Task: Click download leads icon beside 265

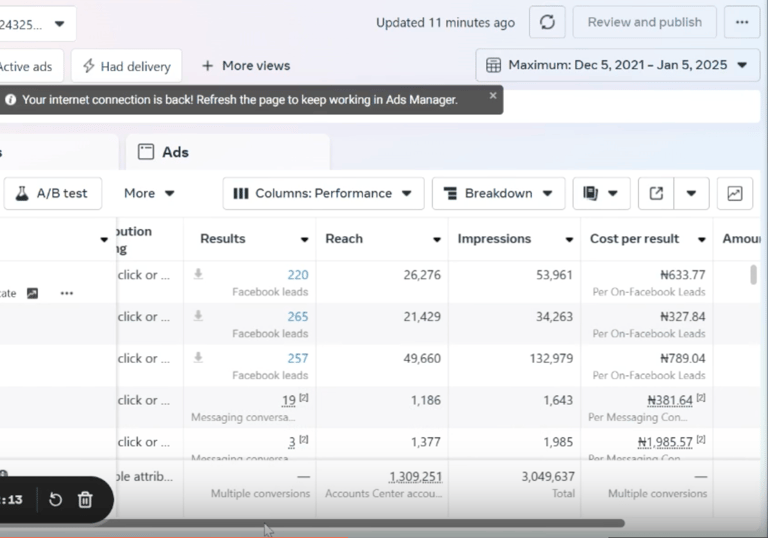Action: click(x=198, y=316)
